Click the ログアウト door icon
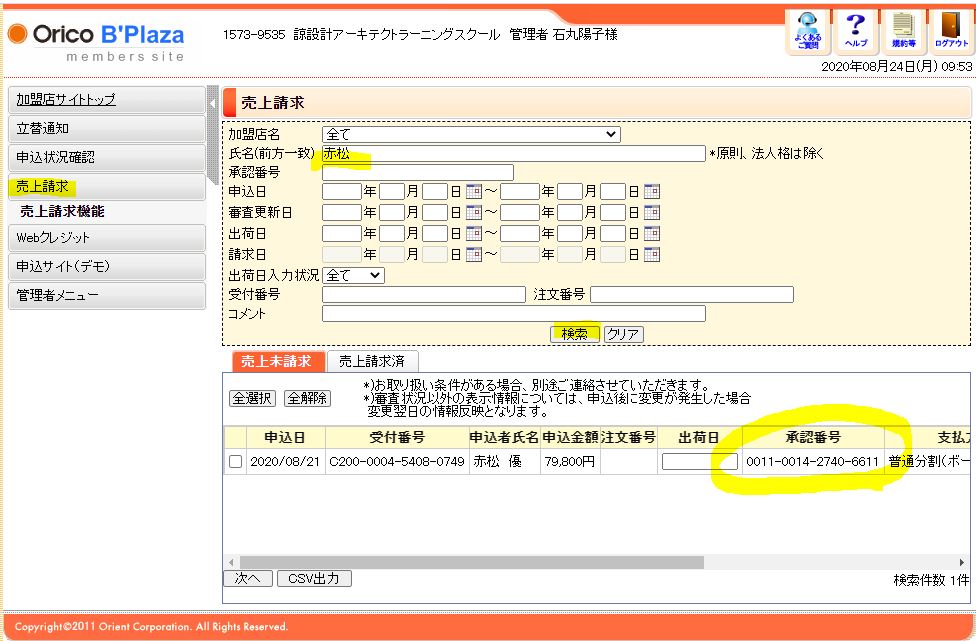This screenshot has height=641, width=976. point(951,30)
